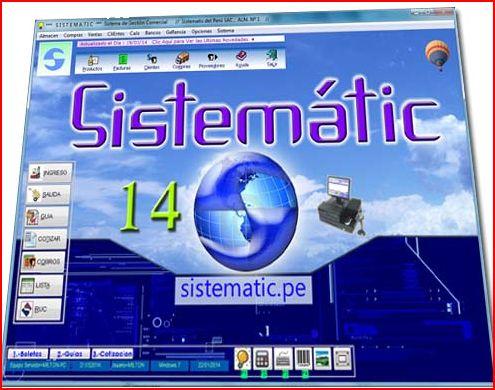Click the barcode icon
The height and width of the screenshot is (390, 495).
tap(303, 358)
